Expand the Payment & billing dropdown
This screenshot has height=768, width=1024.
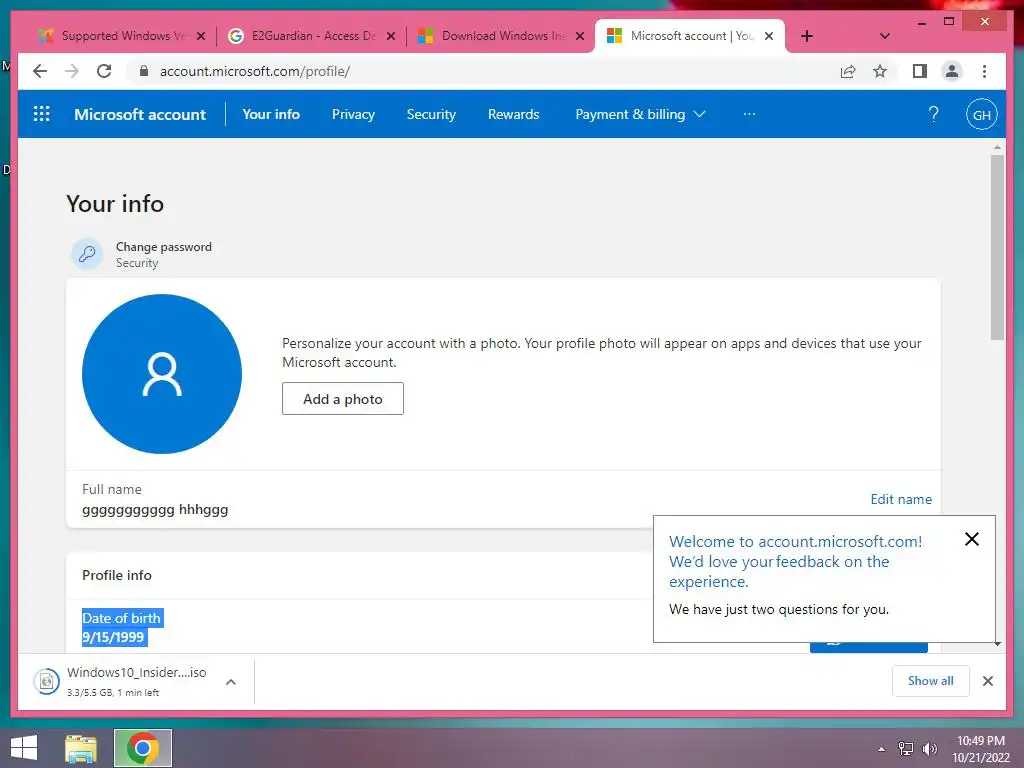pyautogui.click(x=640, y=114)
